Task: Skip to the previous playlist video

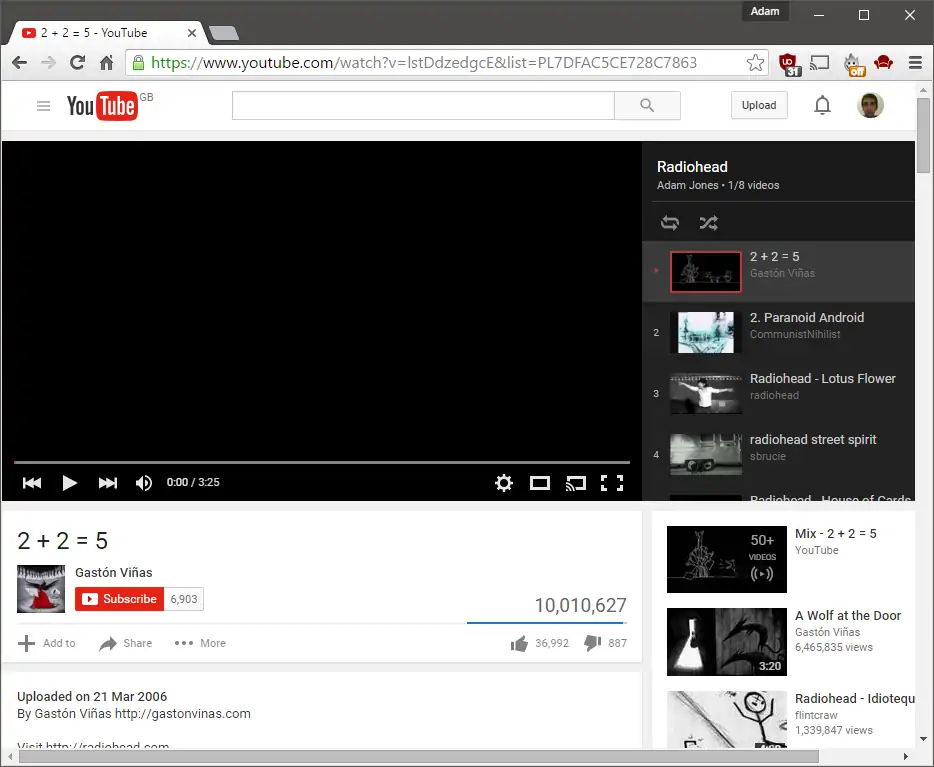Action: 32,482
